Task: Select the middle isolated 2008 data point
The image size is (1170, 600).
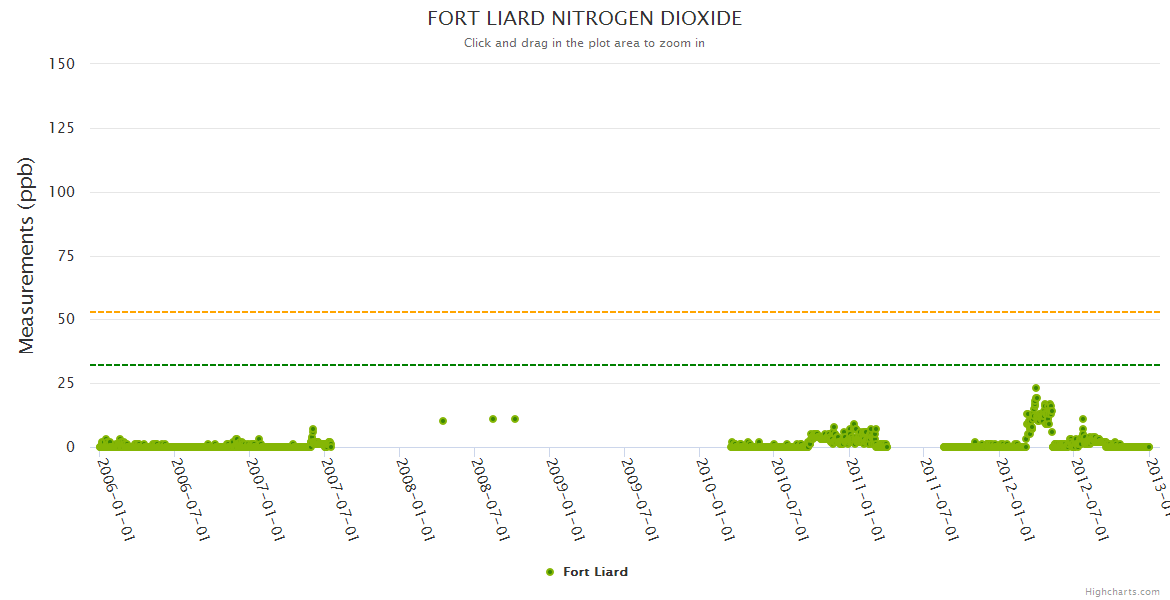Action: [493, 419]
